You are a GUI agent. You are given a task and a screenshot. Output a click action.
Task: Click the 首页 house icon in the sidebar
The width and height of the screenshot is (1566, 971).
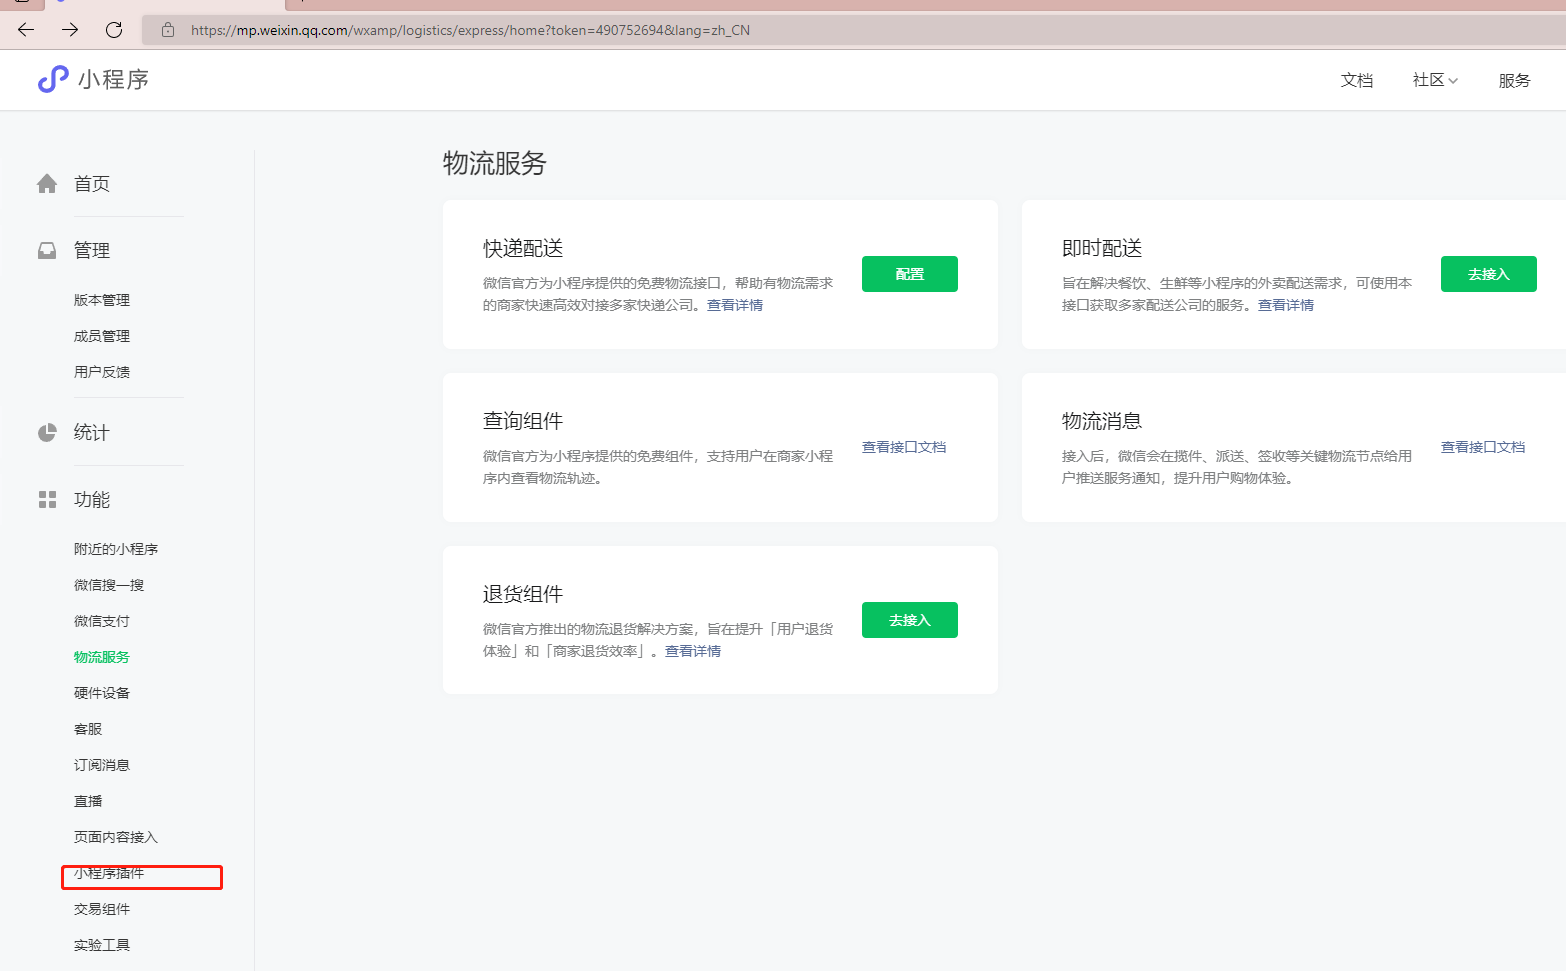[x=47, y=184]
